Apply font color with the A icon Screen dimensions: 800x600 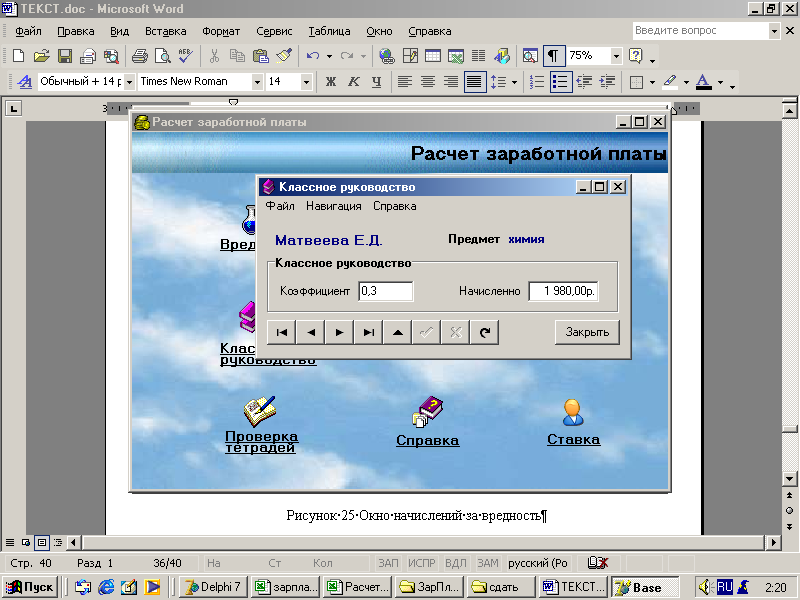point(704,82)
